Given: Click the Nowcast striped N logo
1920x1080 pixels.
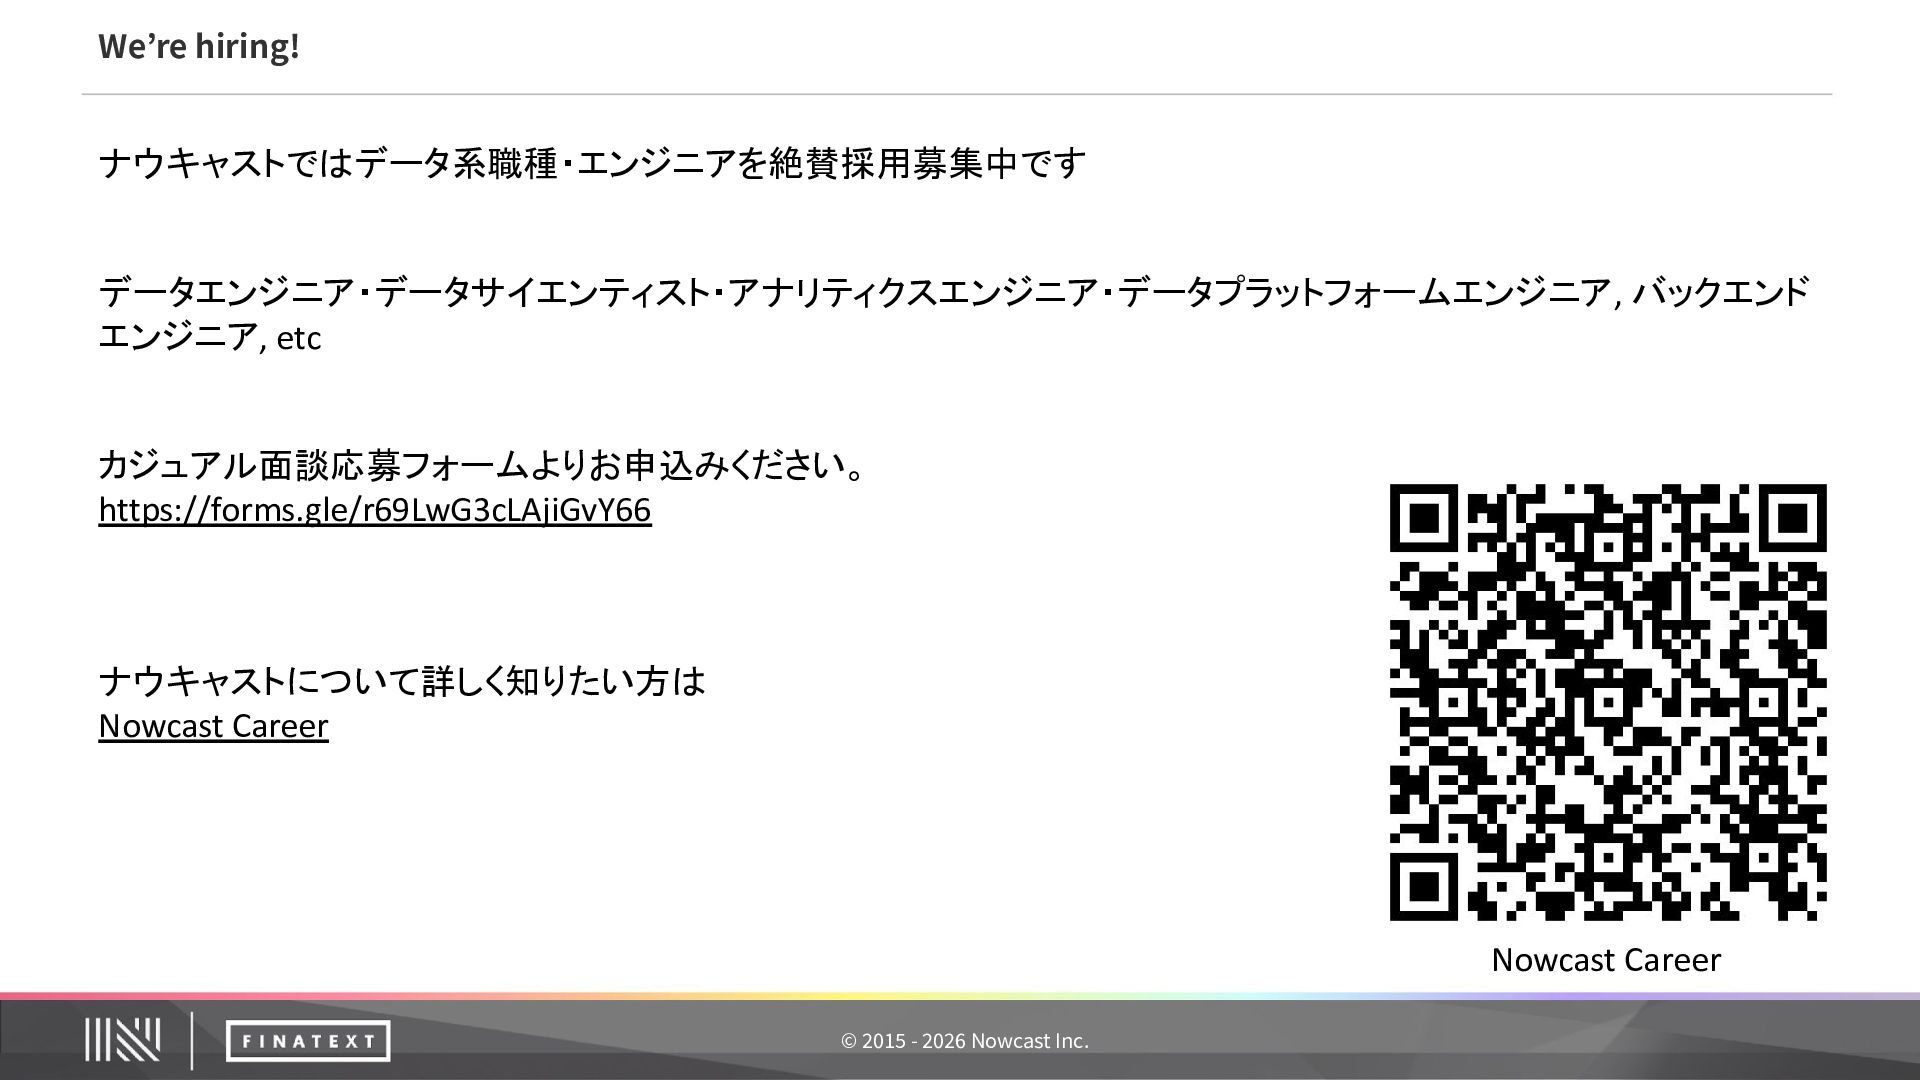Looking at the screenshot, I should 122,1040.
